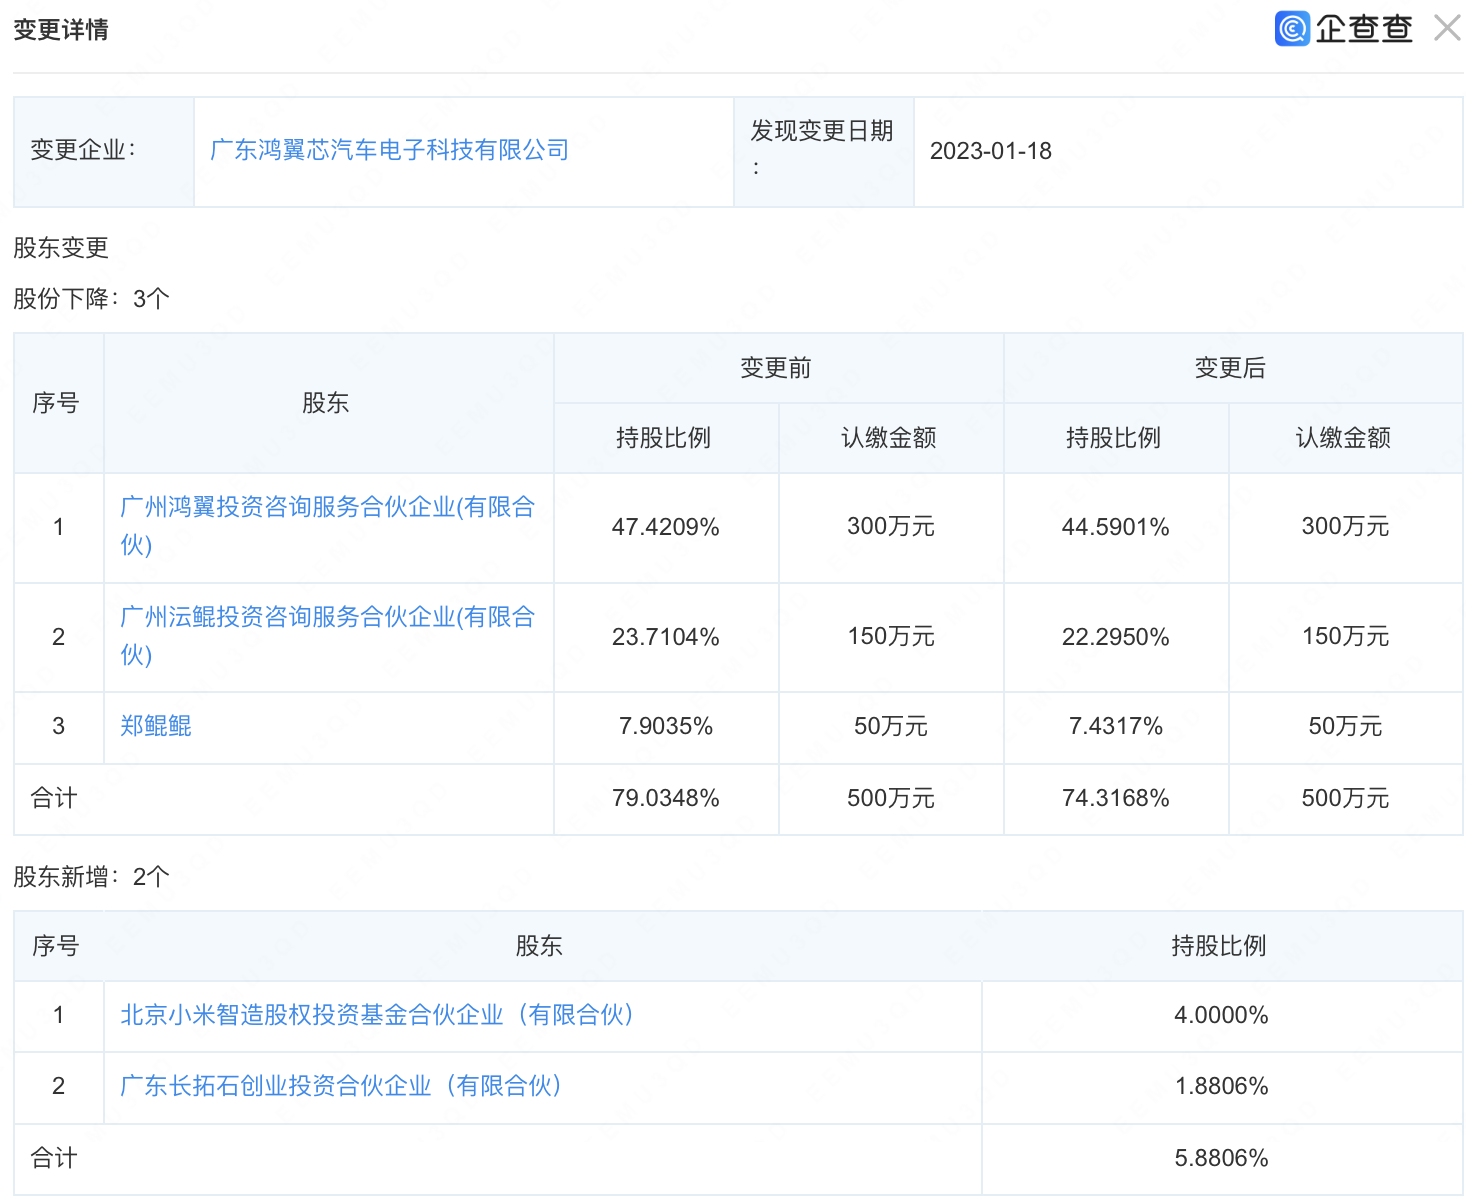This screenshot has width=1472, height=1200.
Task: Select the 44.5901% after-change ratio cell
Action: 1116,527
